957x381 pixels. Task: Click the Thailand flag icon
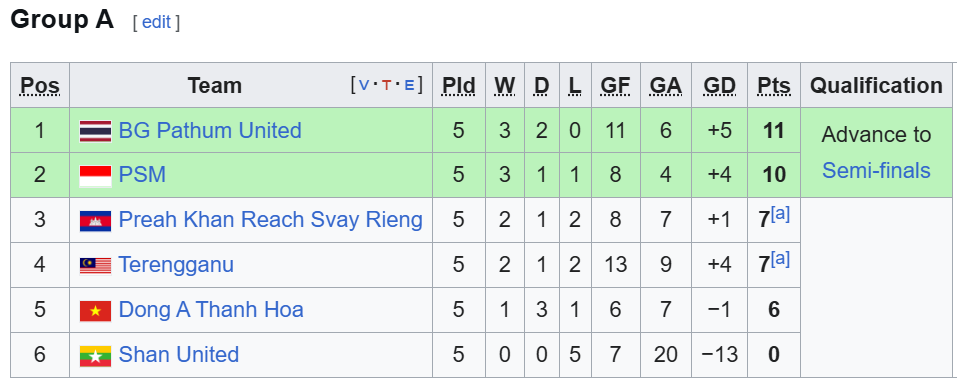[95, 131]
